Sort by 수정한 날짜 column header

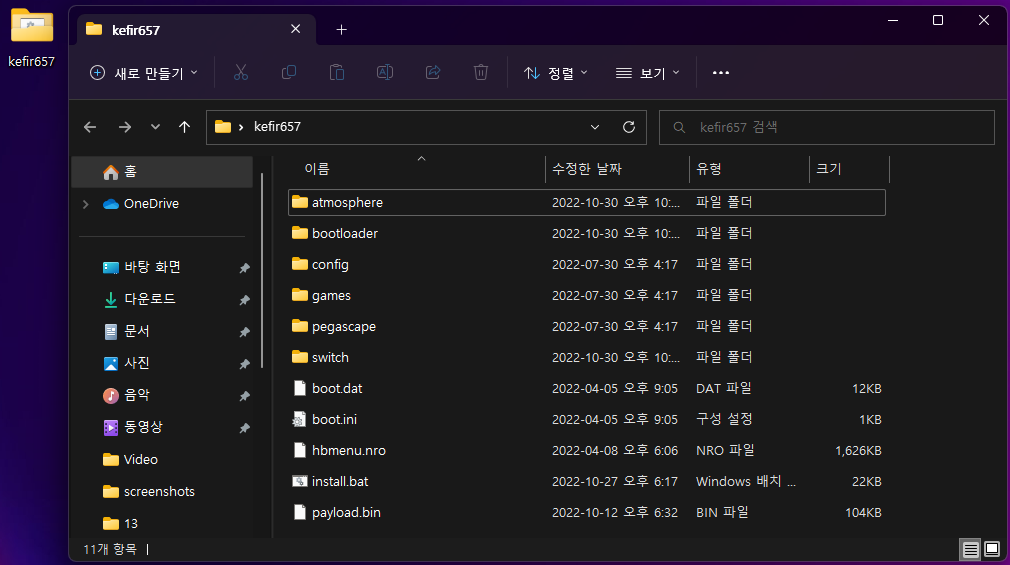click(617, 169)
